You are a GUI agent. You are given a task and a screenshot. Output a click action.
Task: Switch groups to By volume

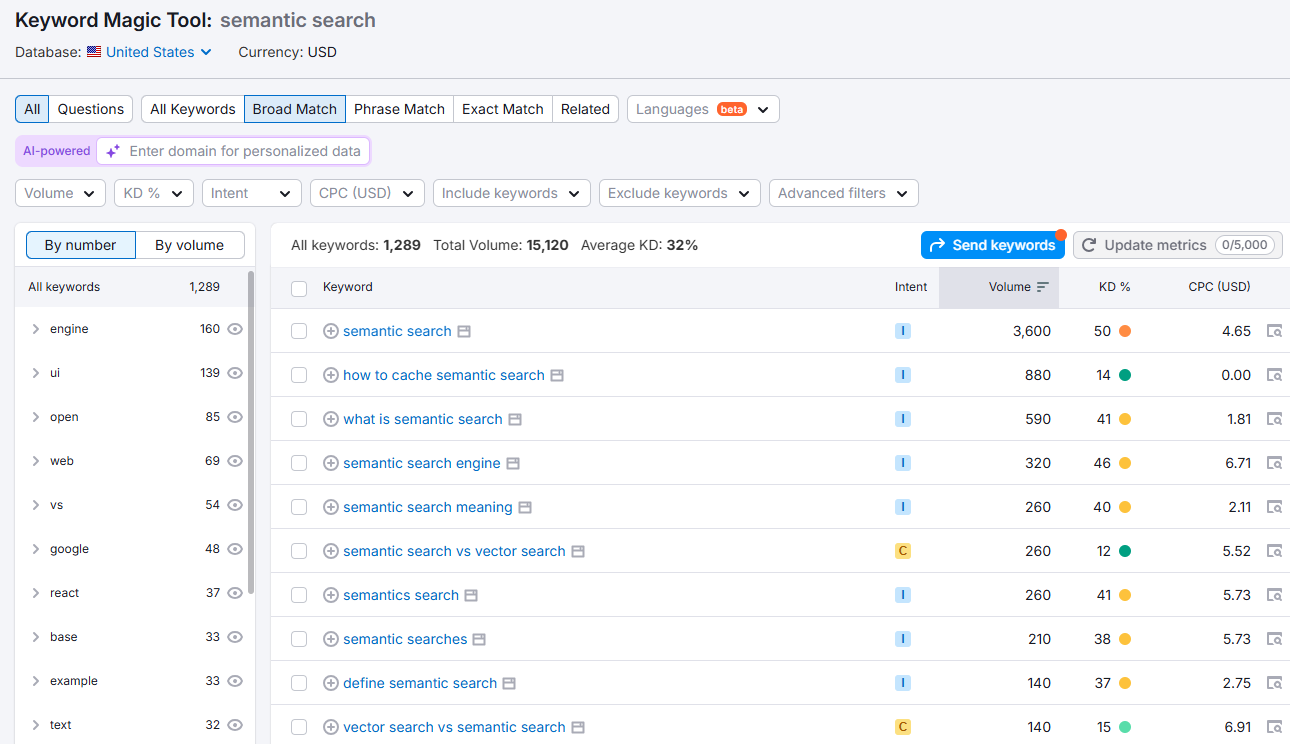coord(190,245)
